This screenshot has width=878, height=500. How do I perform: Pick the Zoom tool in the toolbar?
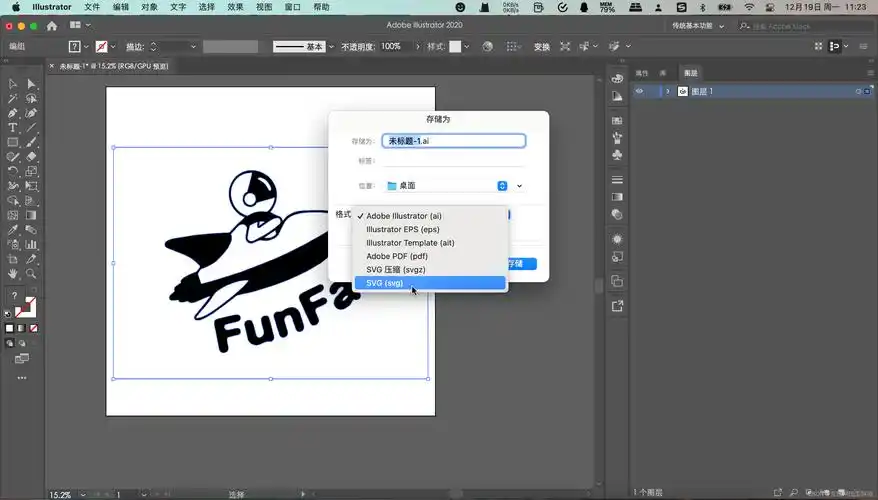(x=31, y=273)
